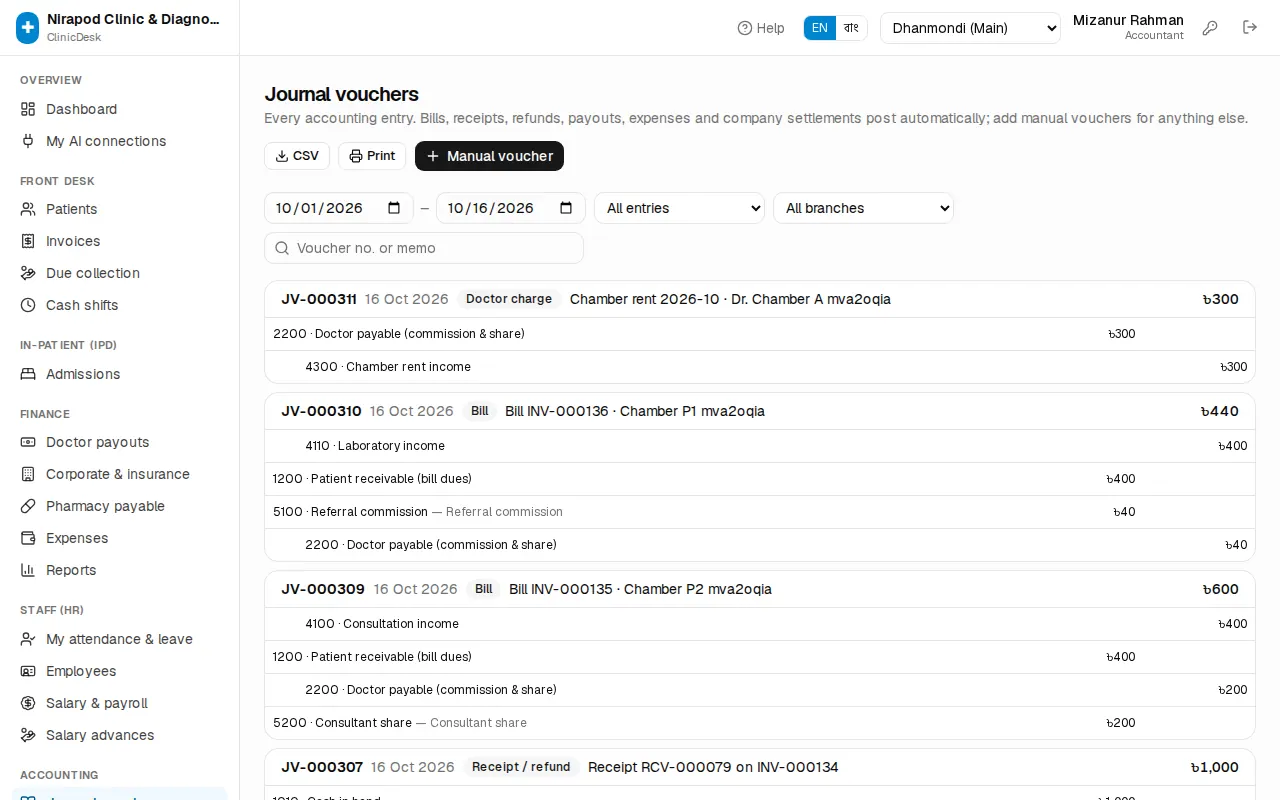Click the My attendance & leave icon
The height and width of the screenshot is (800, 1280).
pyautogui.click(x=28, y=639)
